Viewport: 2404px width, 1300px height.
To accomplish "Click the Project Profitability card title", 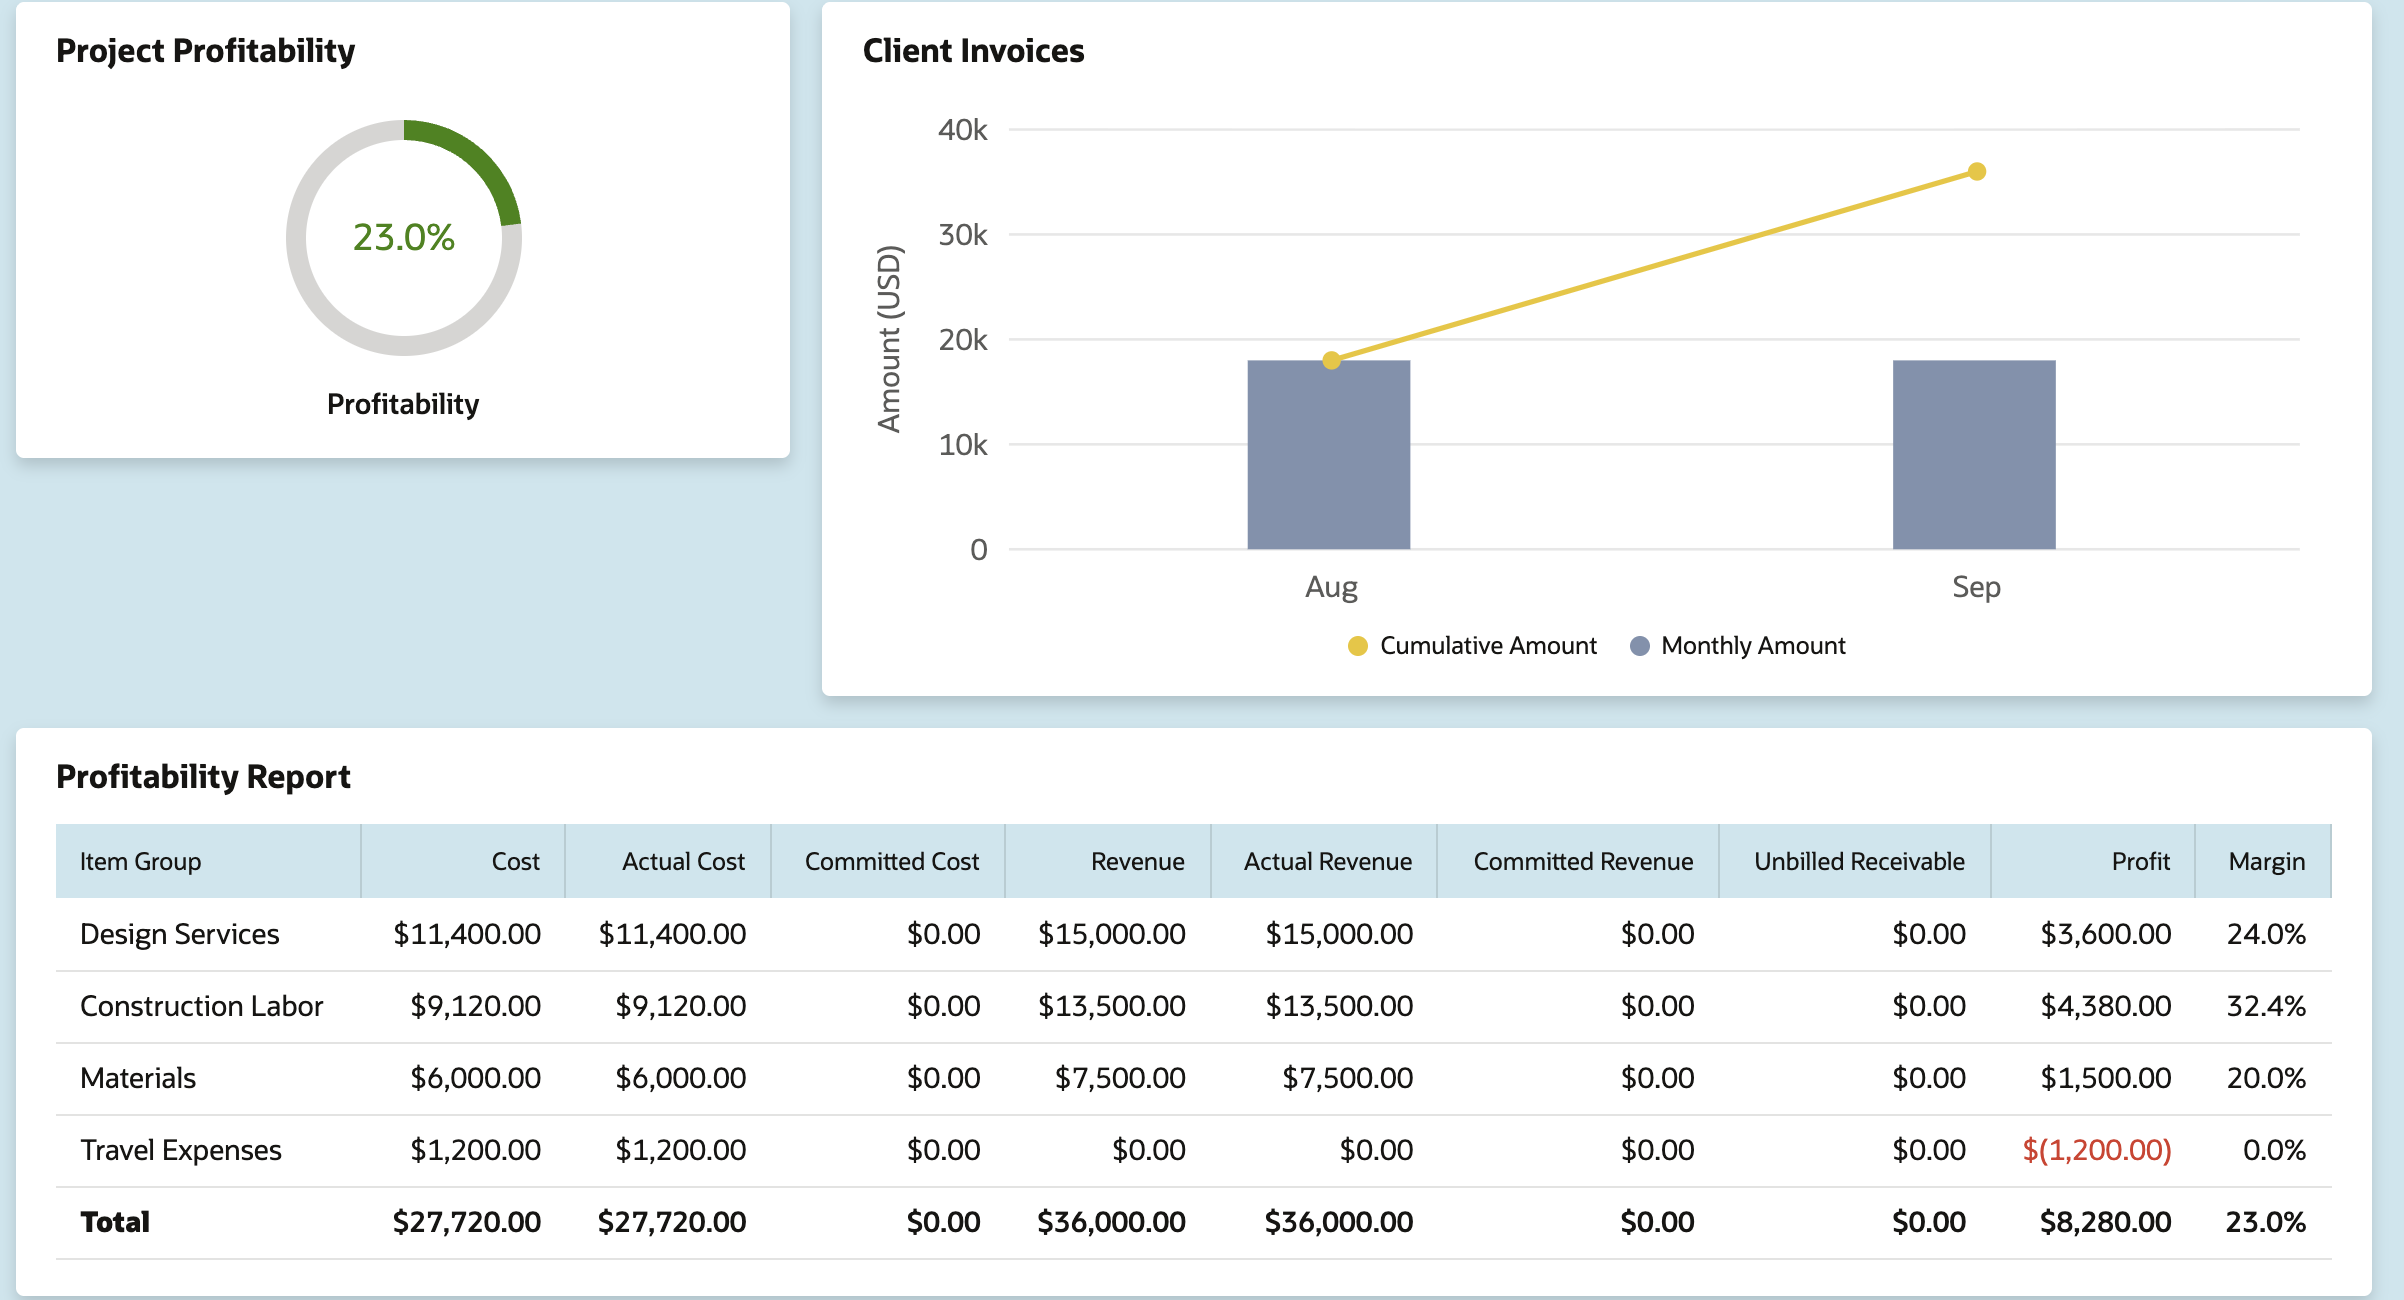I will click(x=205, y=51).
